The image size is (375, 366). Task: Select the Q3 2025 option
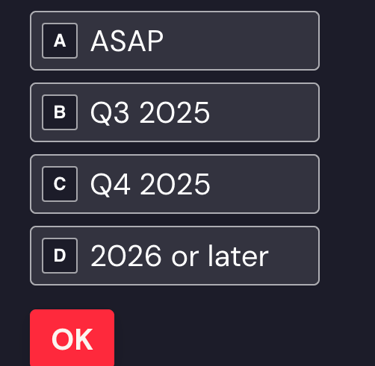coord(175,112)
